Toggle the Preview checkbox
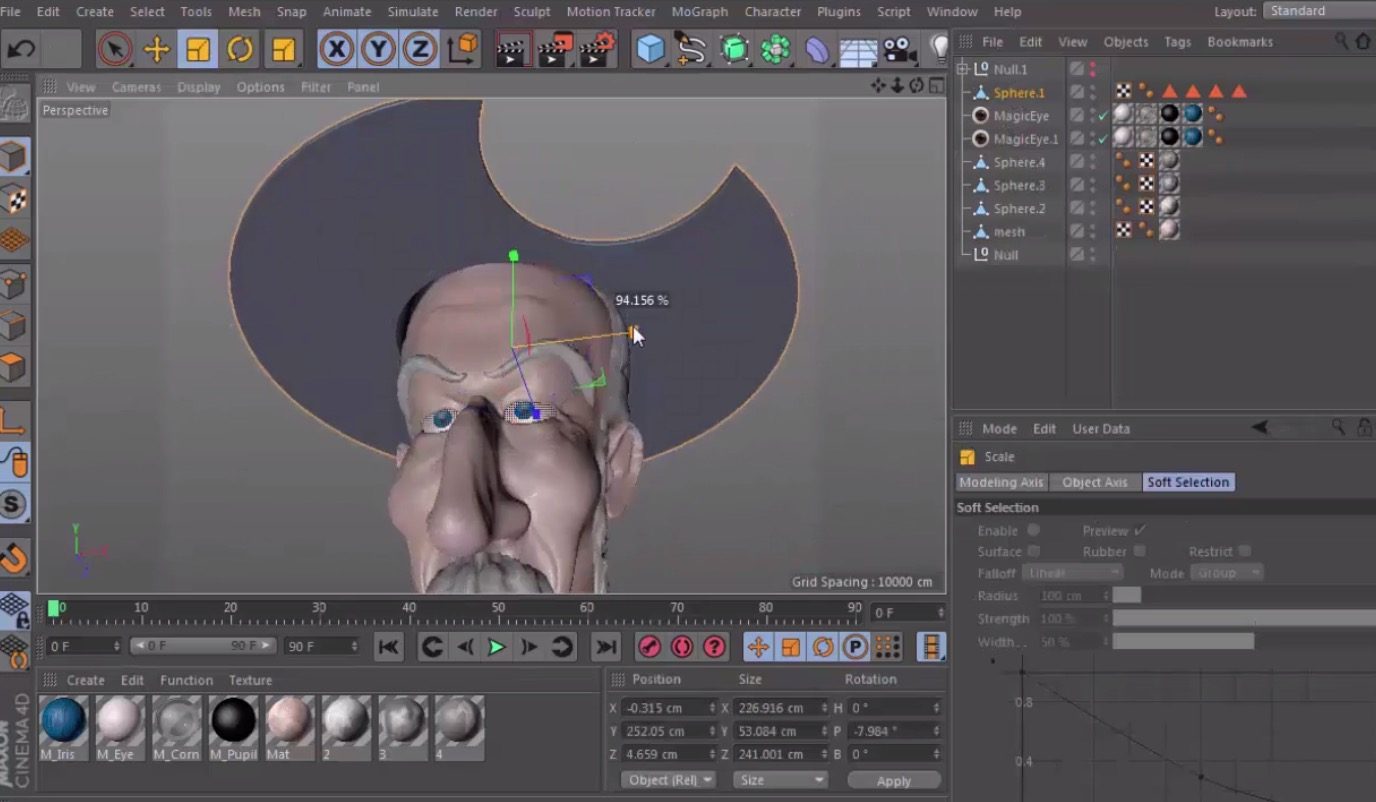The width and height of the screenshot is (1376, 802). (x=1140, y=530)
